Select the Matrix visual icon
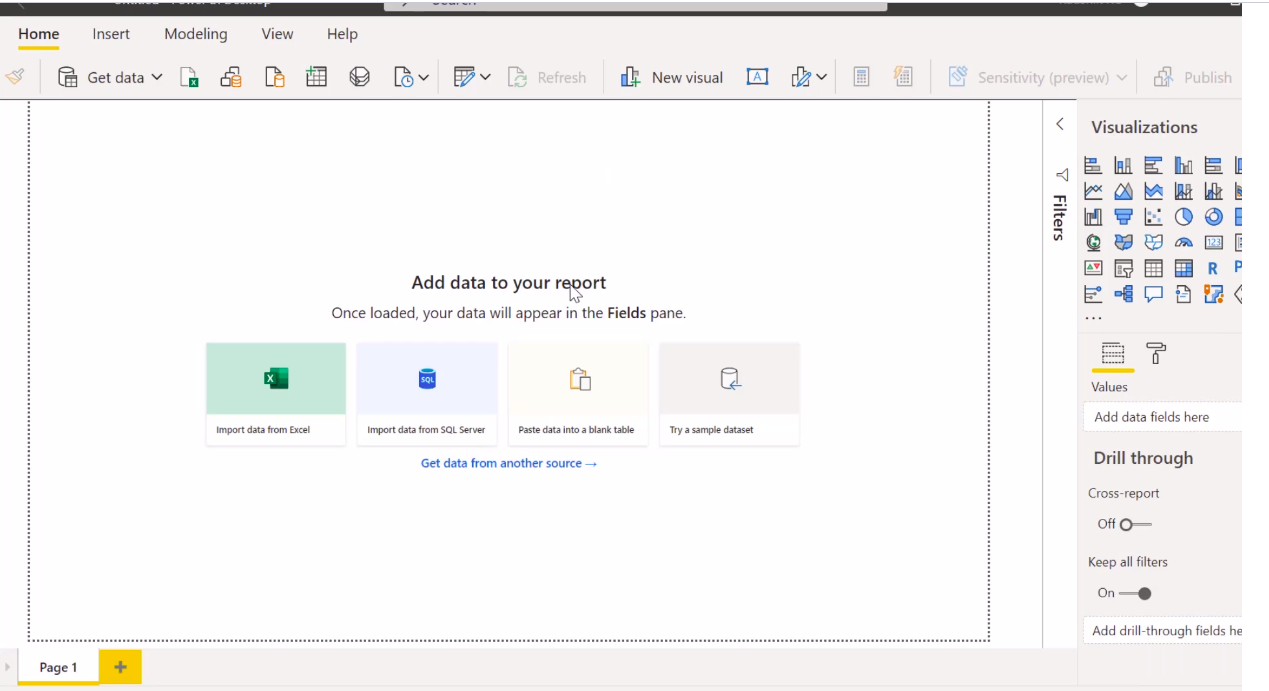The width and height of the screenshot is (1269, 691). point(1183,268)
